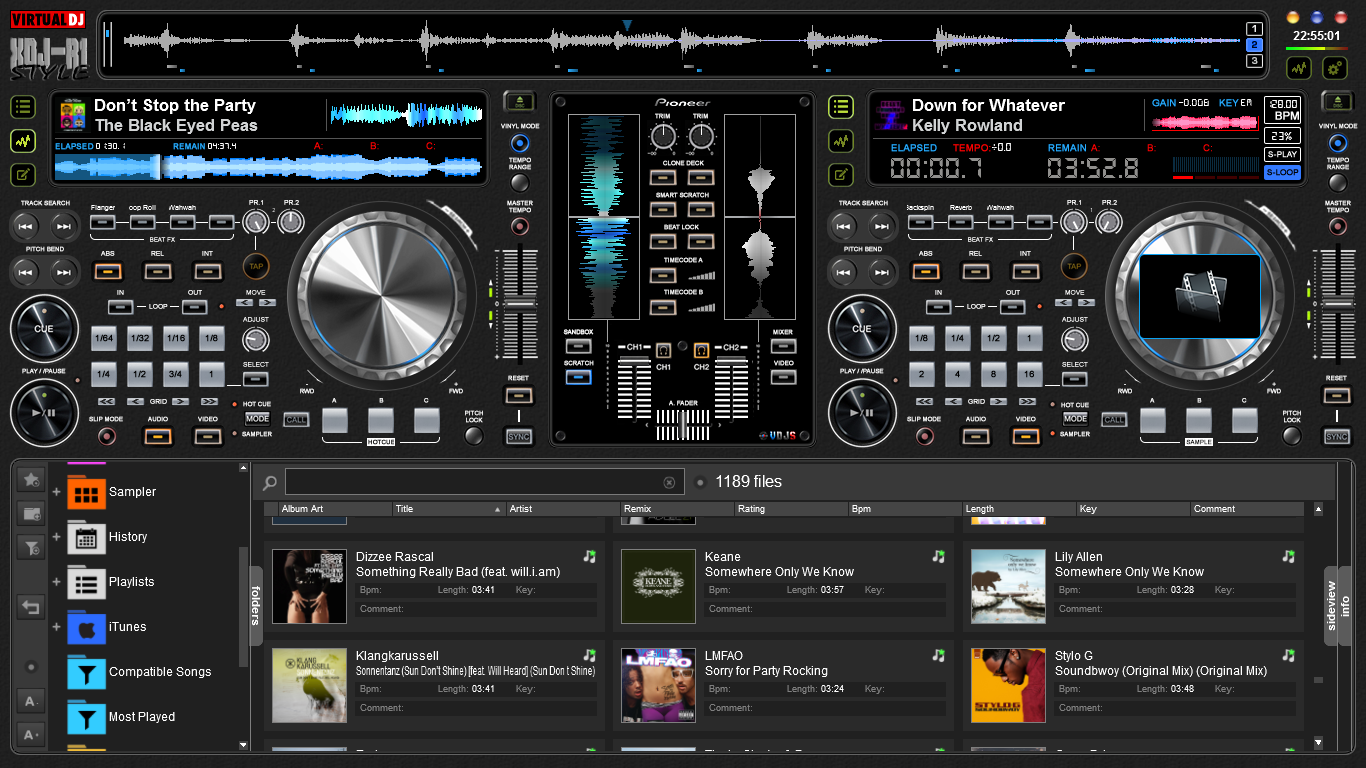The width and height of the screenshot is (1366, 768).
Task: Click waveform display icon beside settings gear
Action: pyautogui.click(x=1299, y=68)
